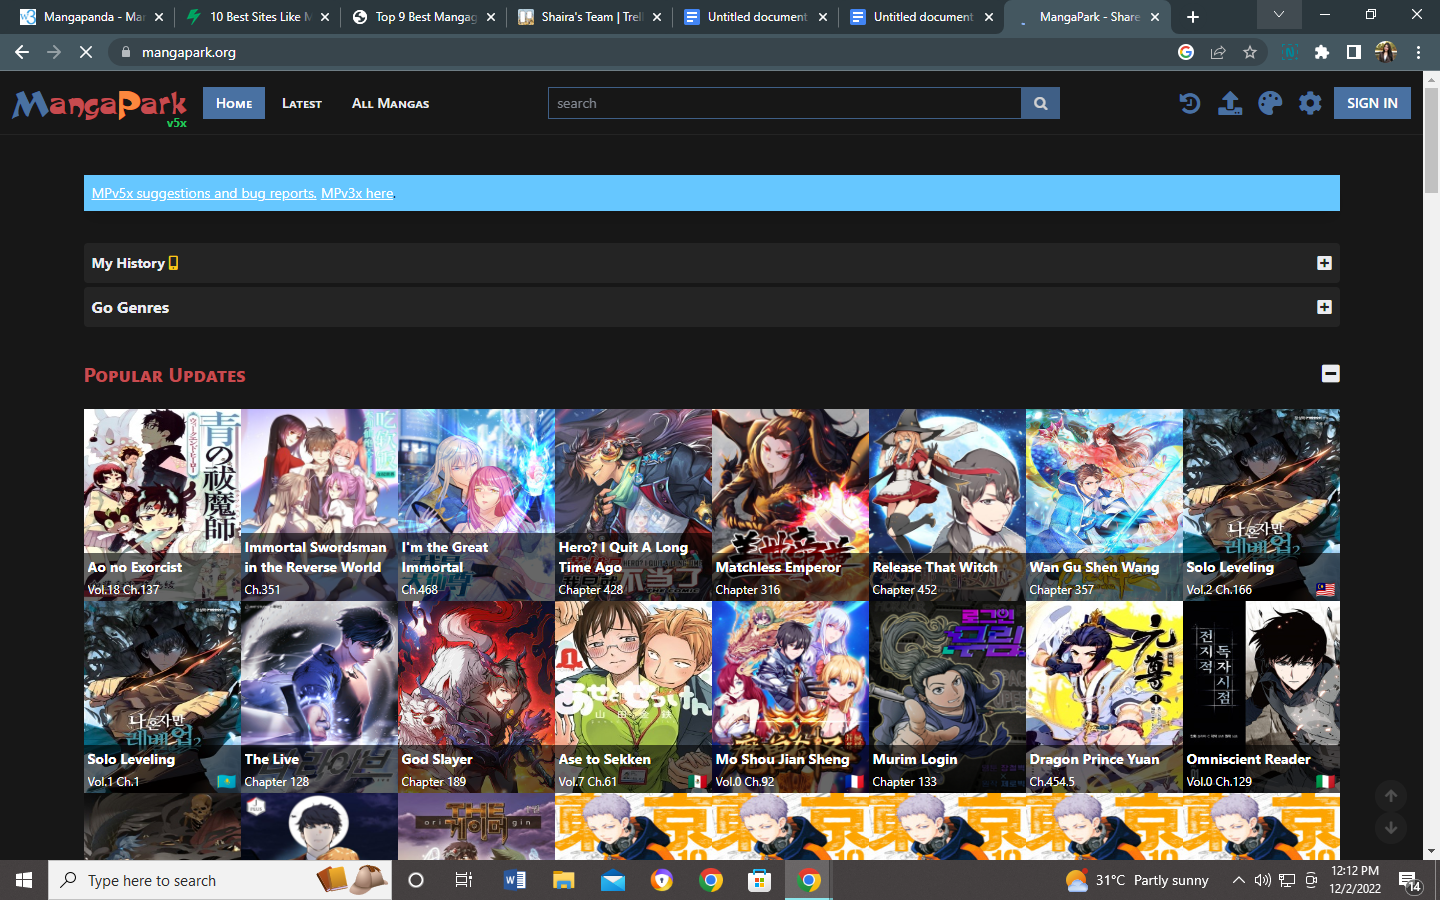The height and width of the screenshot is (900, 1440).
Task: Open Matchless Emperor cover thumbnail
Action: pos(790,505)
